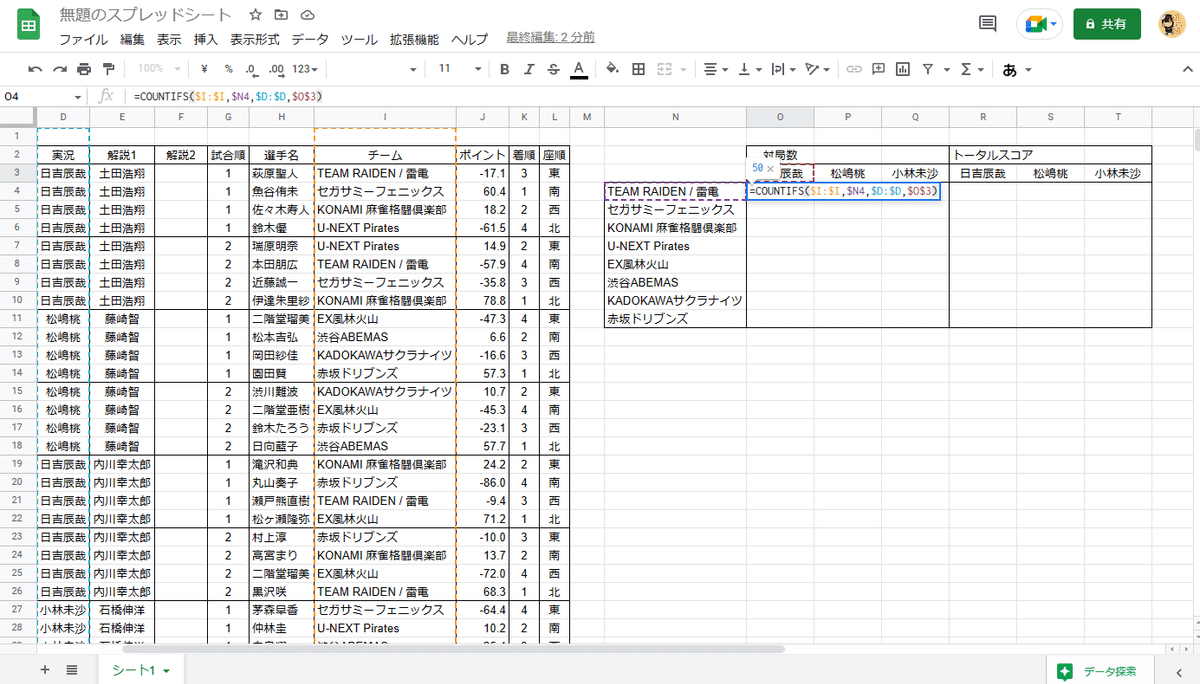Open the ファイル menu
This screenshot has width=1200, height=684.
click(x=84, y=40)
